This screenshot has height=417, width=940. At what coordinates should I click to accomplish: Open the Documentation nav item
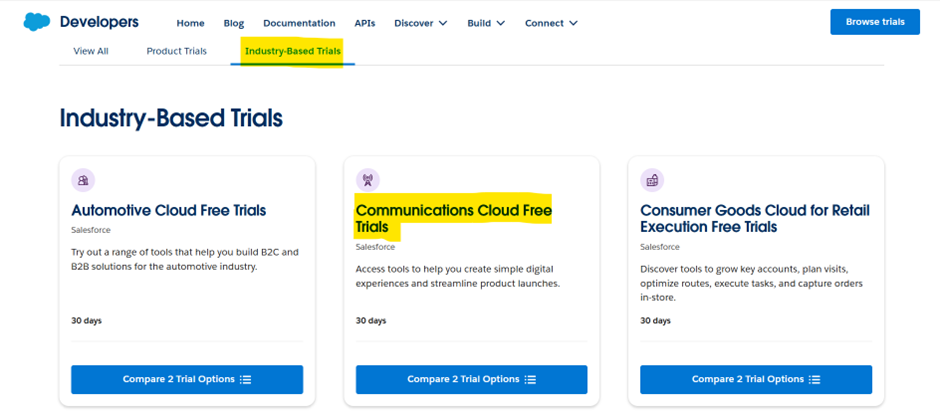click(299, 23)
